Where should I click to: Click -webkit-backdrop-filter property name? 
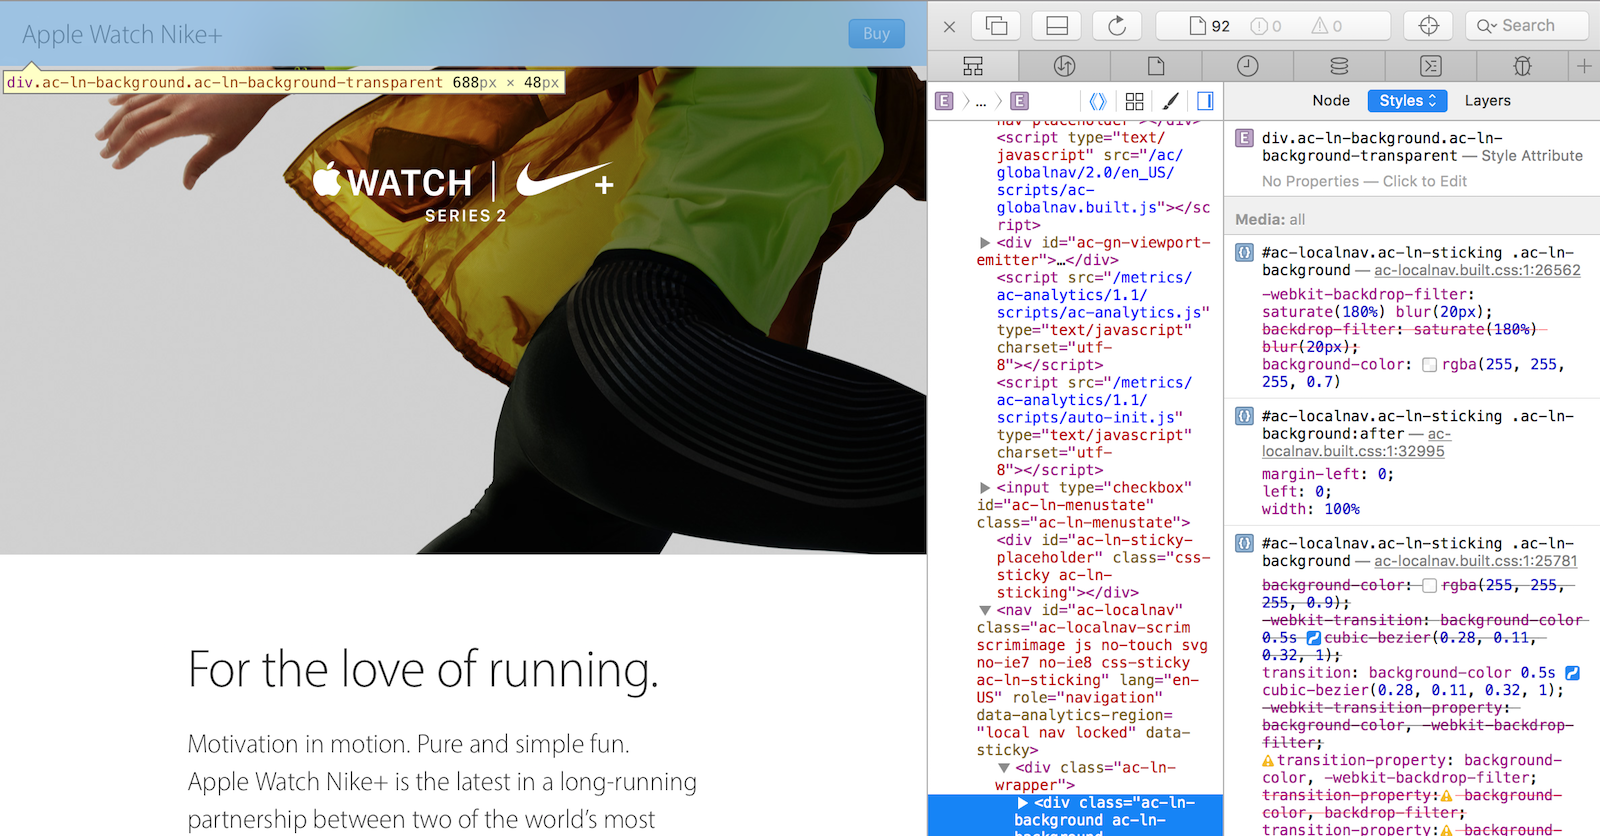1365,295
